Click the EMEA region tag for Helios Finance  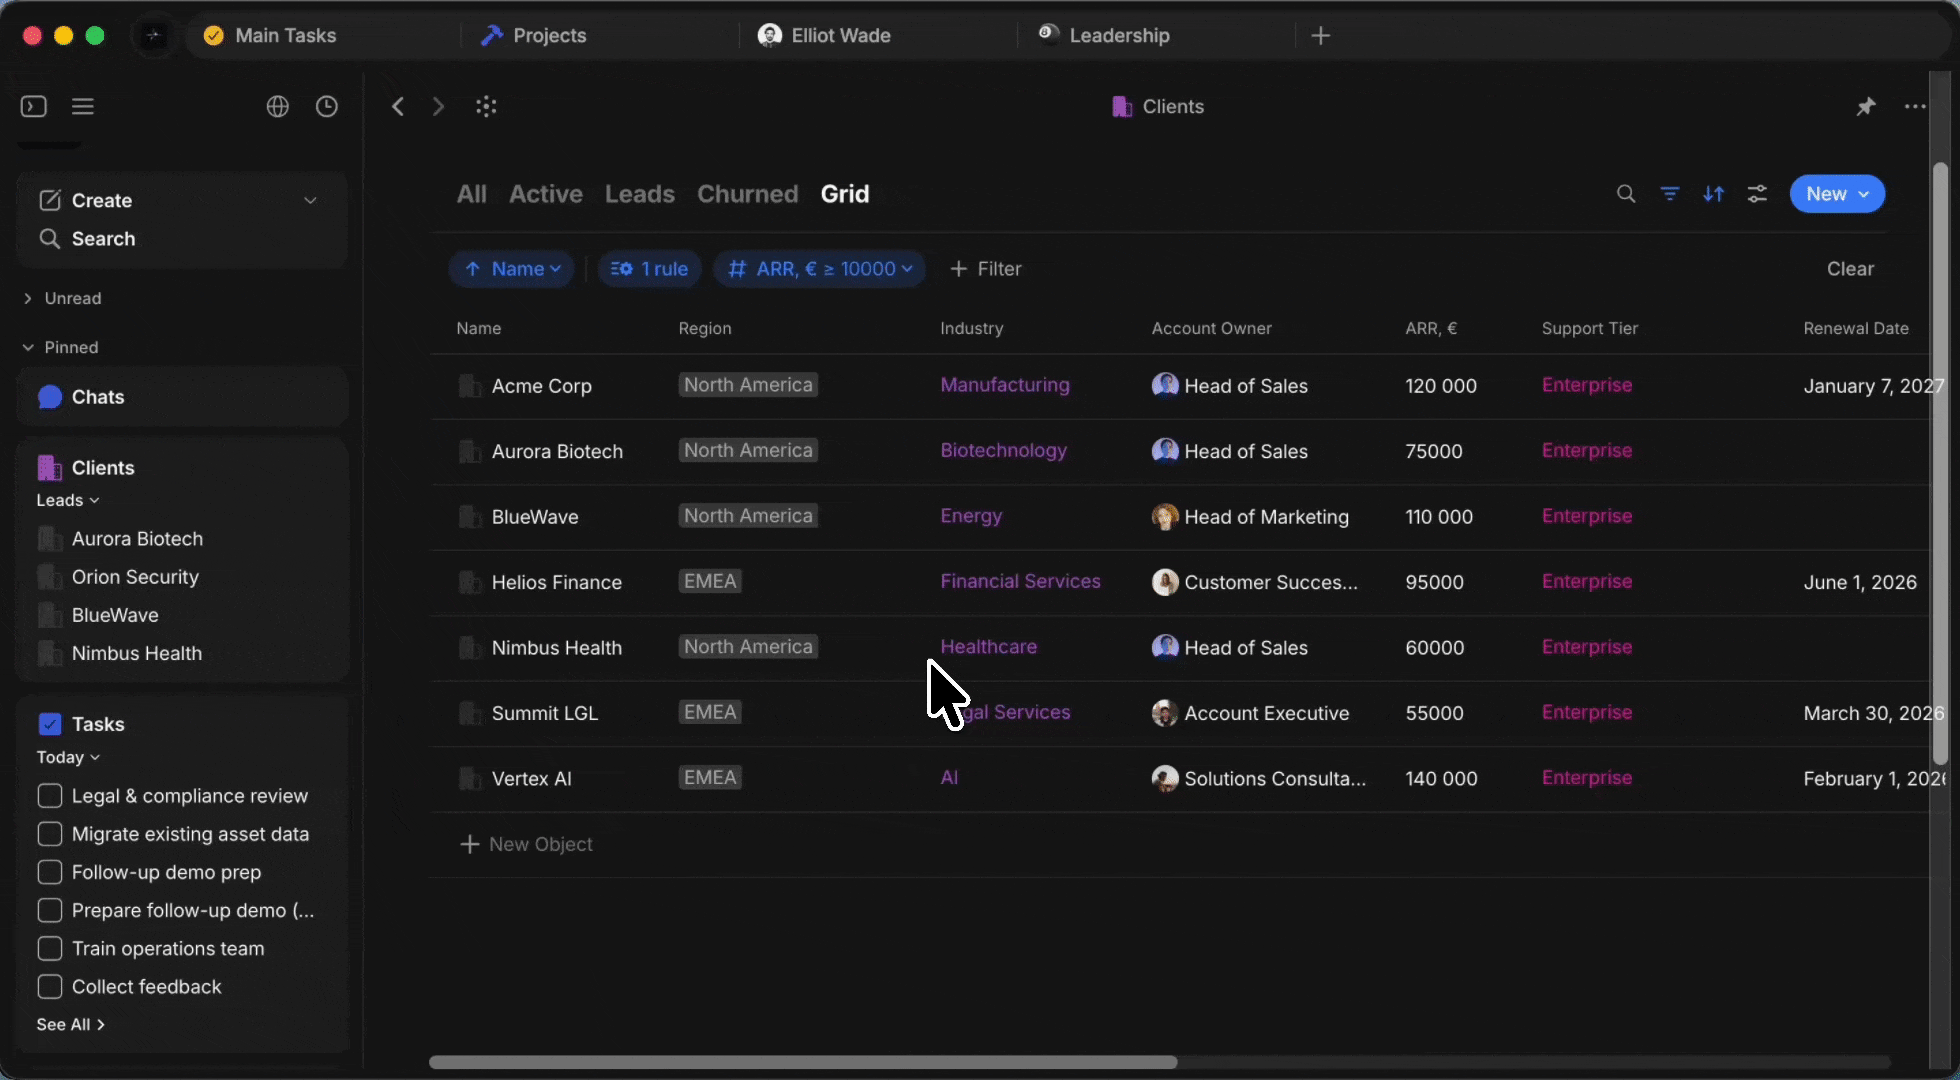click(710, 582)
